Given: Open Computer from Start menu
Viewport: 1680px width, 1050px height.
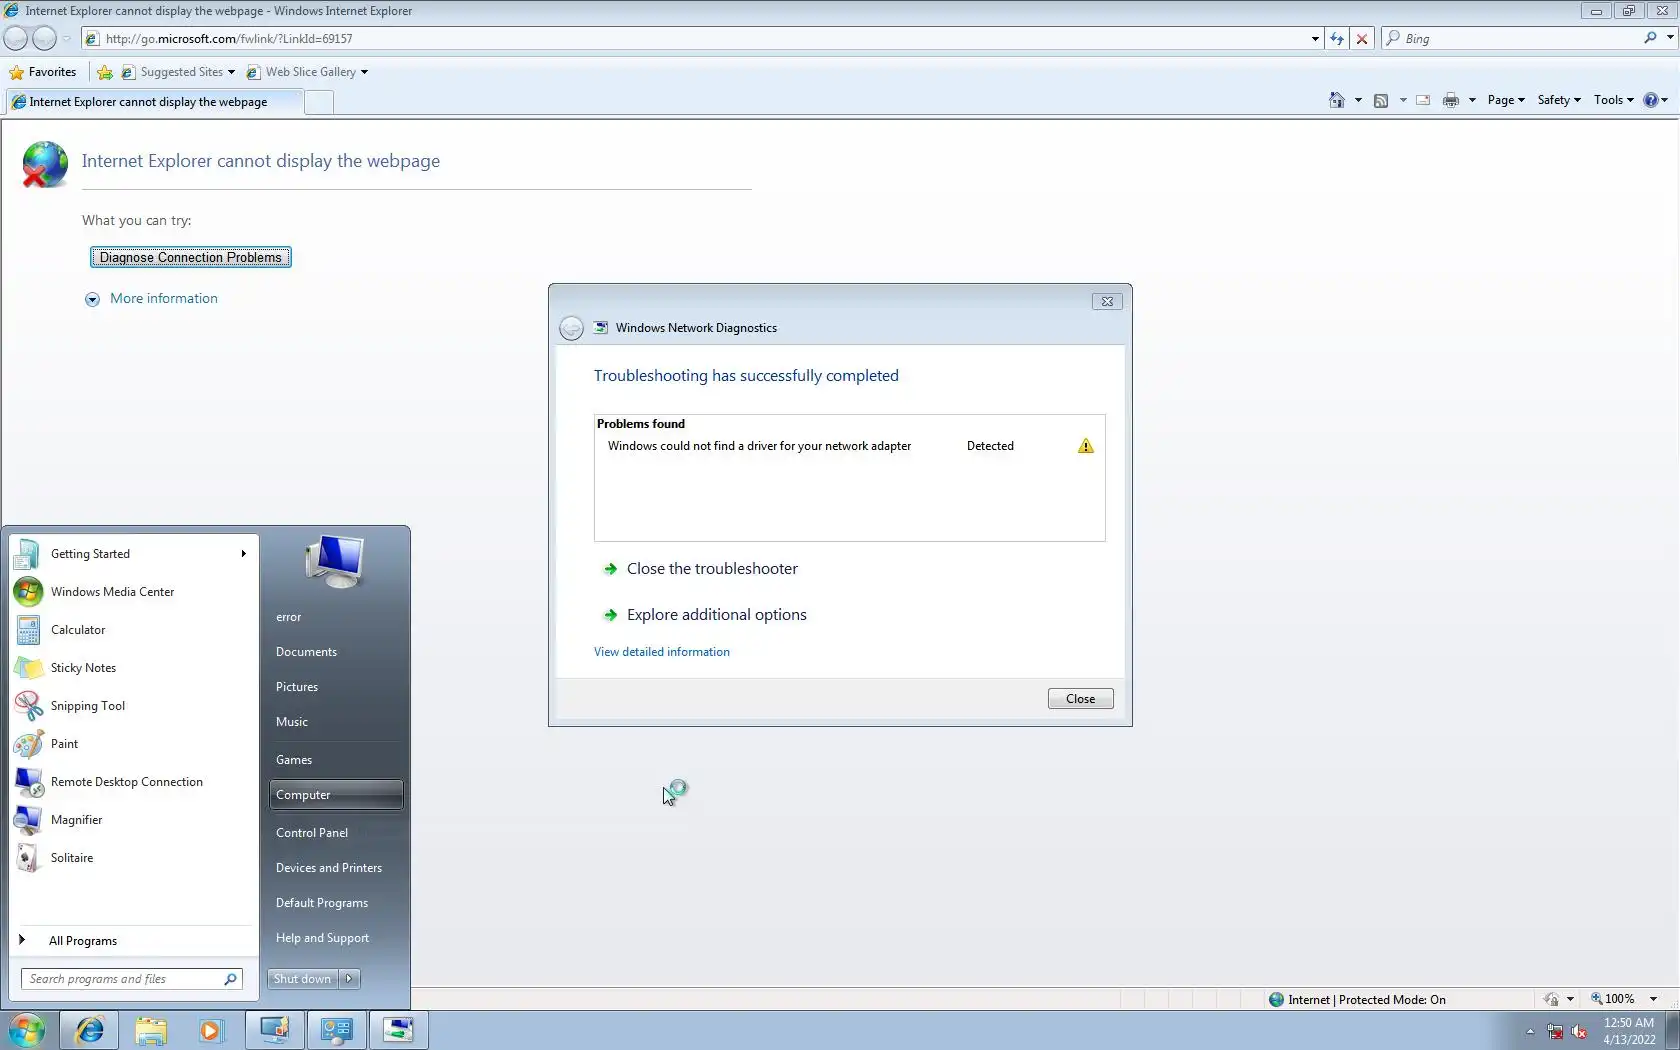Looking at the screenshot, I should click(336, 795).
